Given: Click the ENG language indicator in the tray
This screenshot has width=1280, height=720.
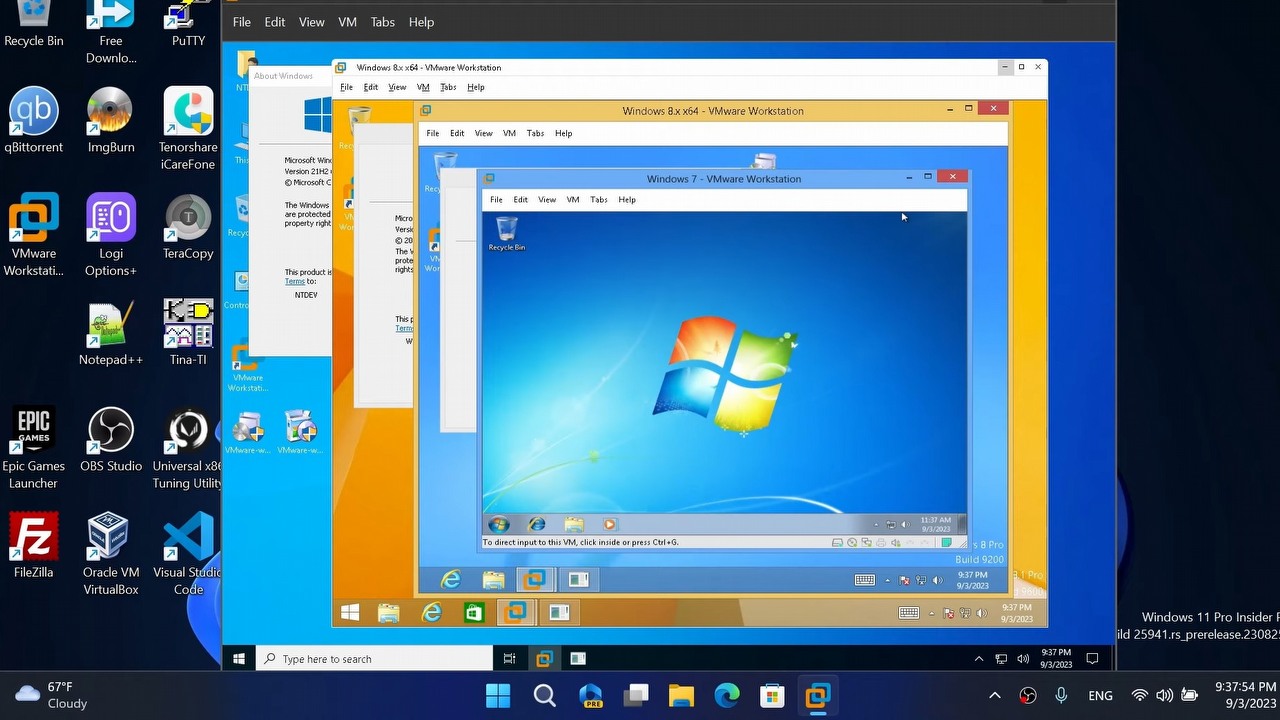Looking at the screenshot, I should (x=1100, y=695).
